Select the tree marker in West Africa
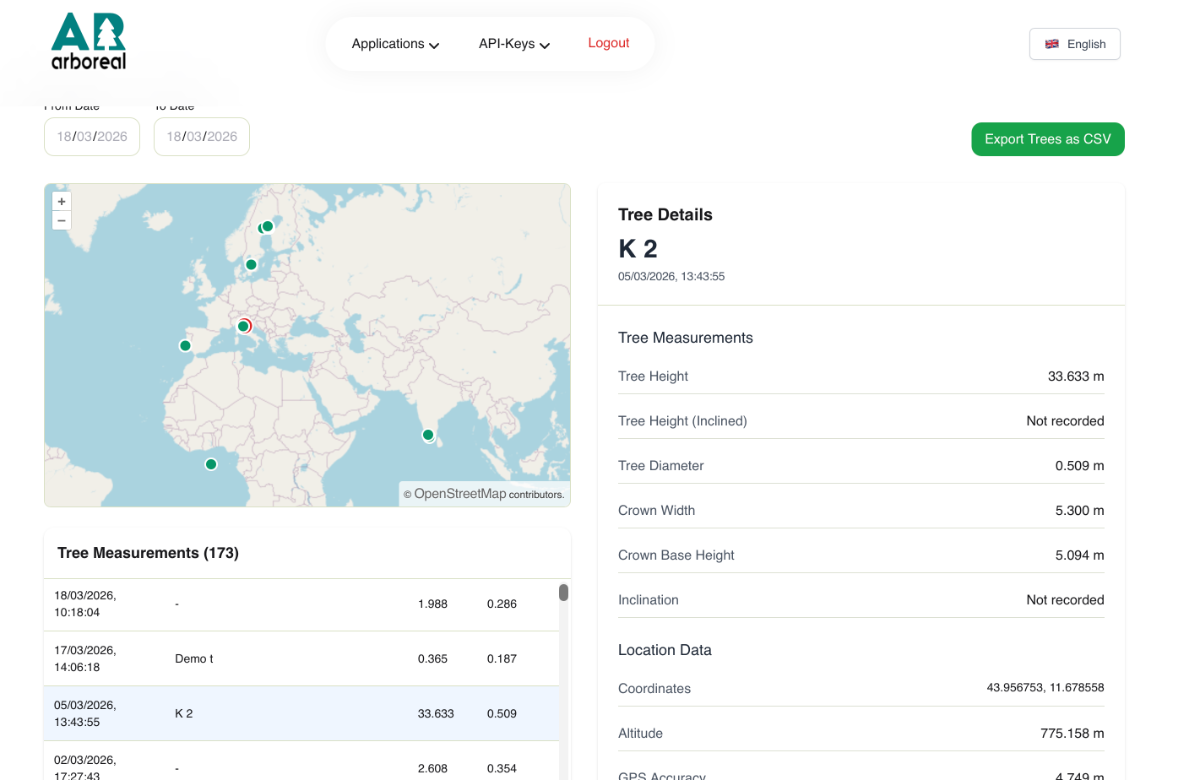The image size is (1200, 780). 211,464
